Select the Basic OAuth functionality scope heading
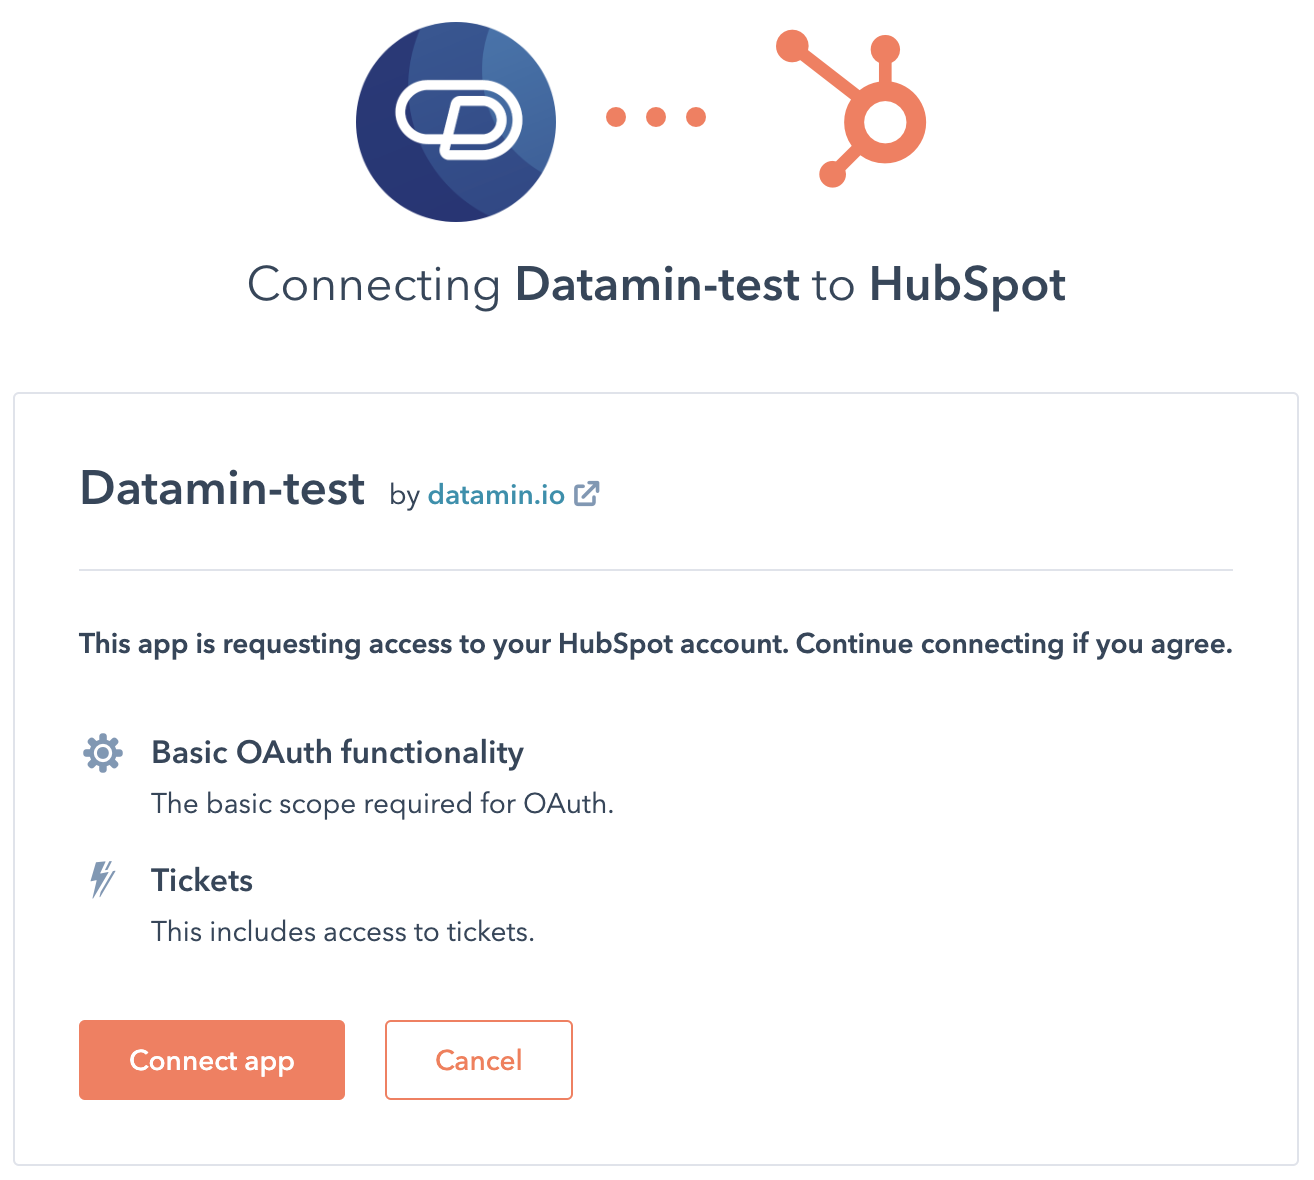Viewport: 1314px width, 1180px height. (337, 752)
